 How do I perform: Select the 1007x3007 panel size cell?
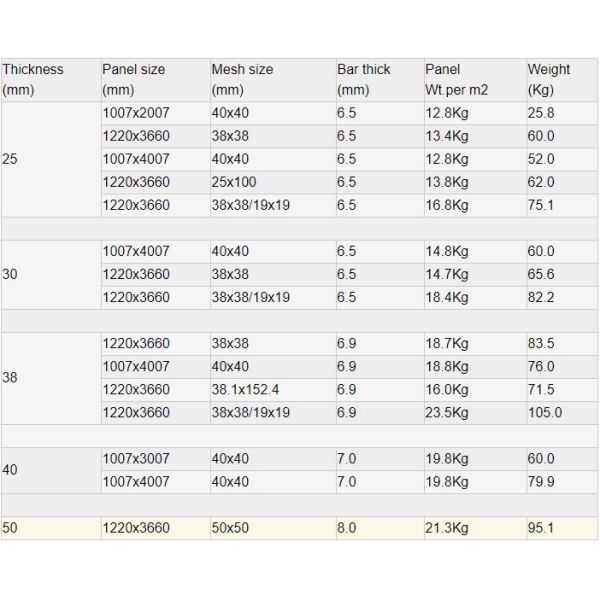pos(136,458)
